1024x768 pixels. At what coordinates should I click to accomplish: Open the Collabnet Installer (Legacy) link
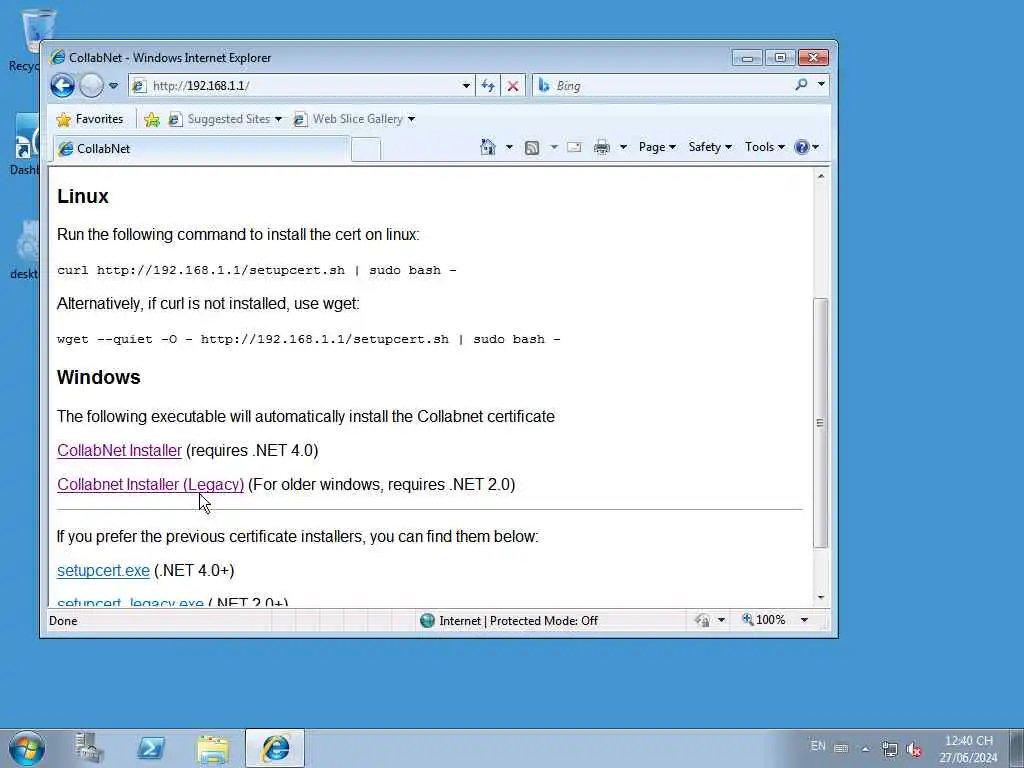(x=150, y=485)
